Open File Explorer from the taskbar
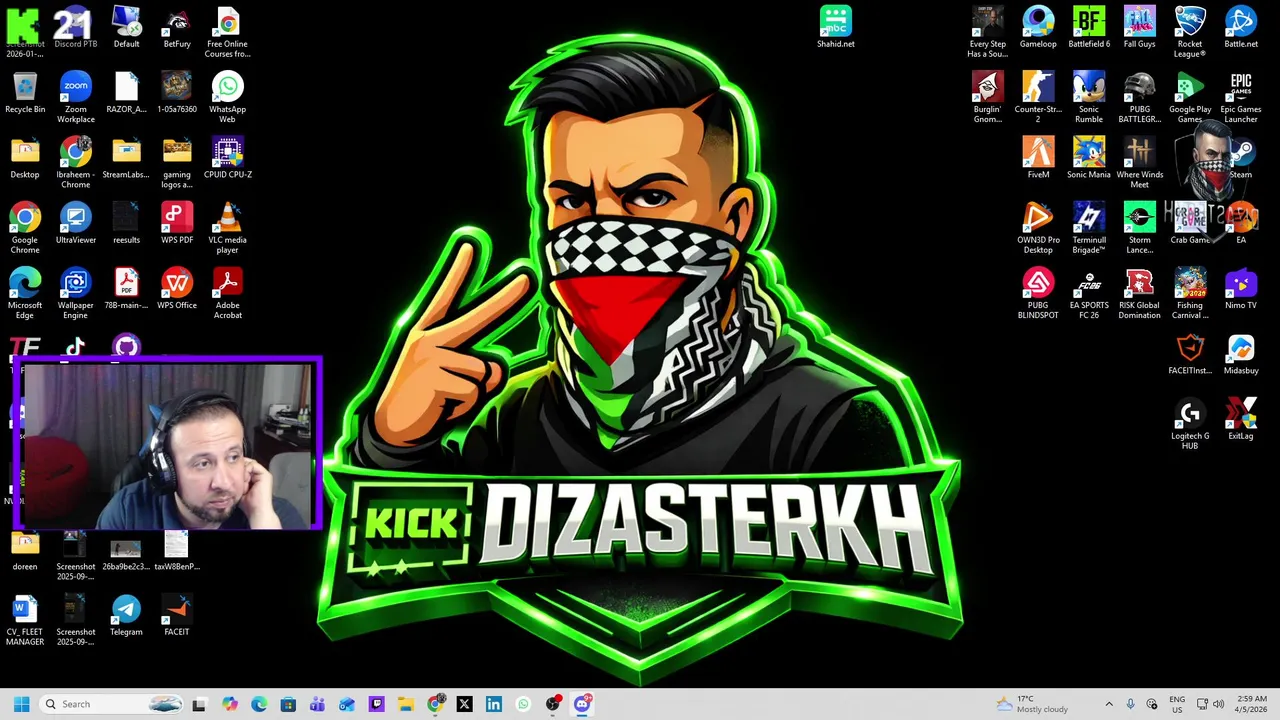The image size is (1280, 720). [405, 704]
